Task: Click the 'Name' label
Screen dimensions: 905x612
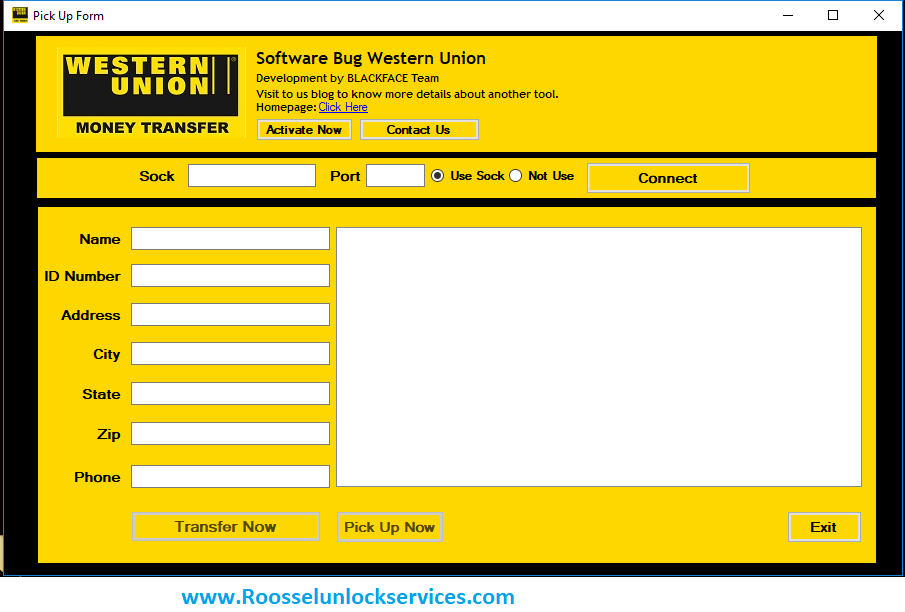Action: (100, 239)
